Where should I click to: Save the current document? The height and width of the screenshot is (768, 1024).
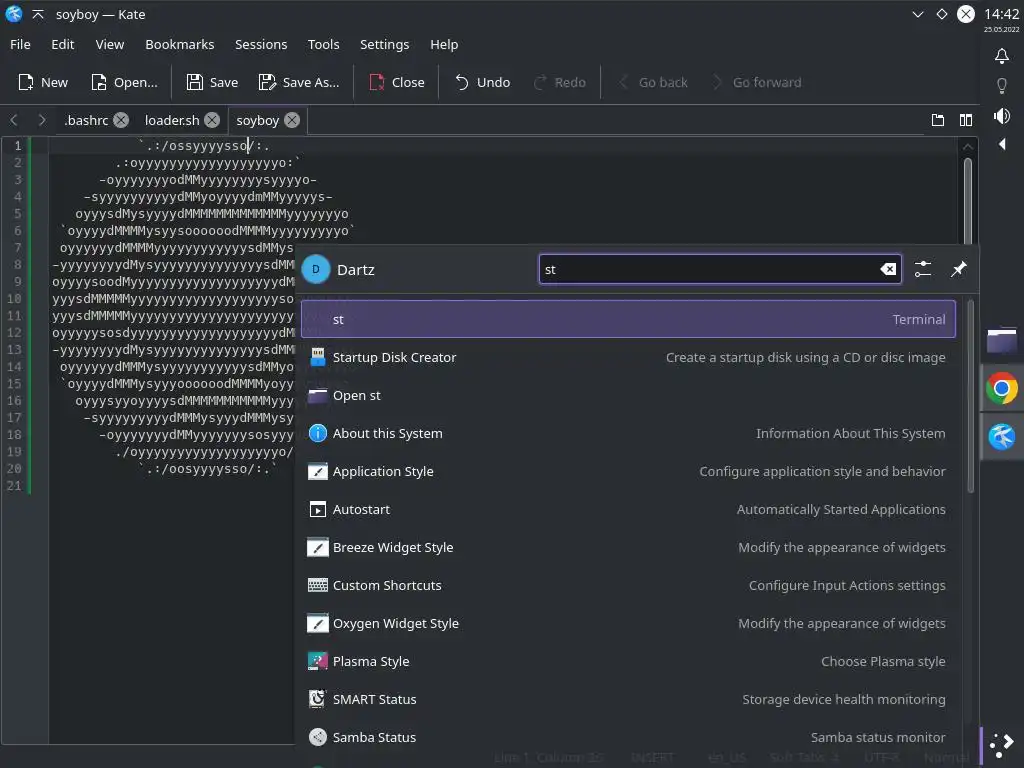click(x=212, y=82)
